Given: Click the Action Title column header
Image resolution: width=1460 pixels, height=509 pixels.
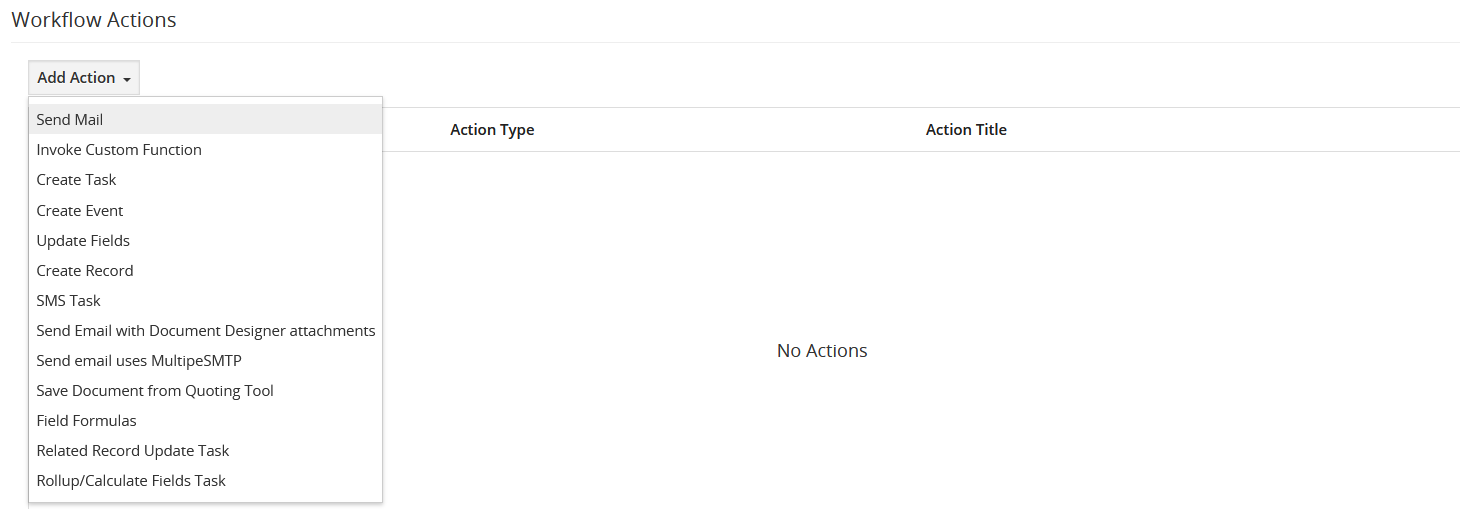Looking at the screenshot, I should (x=966, y=130).
